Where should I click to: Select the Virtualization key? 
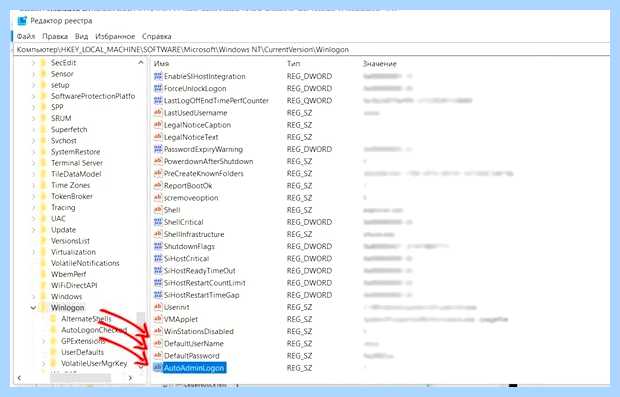coord(73,252)
